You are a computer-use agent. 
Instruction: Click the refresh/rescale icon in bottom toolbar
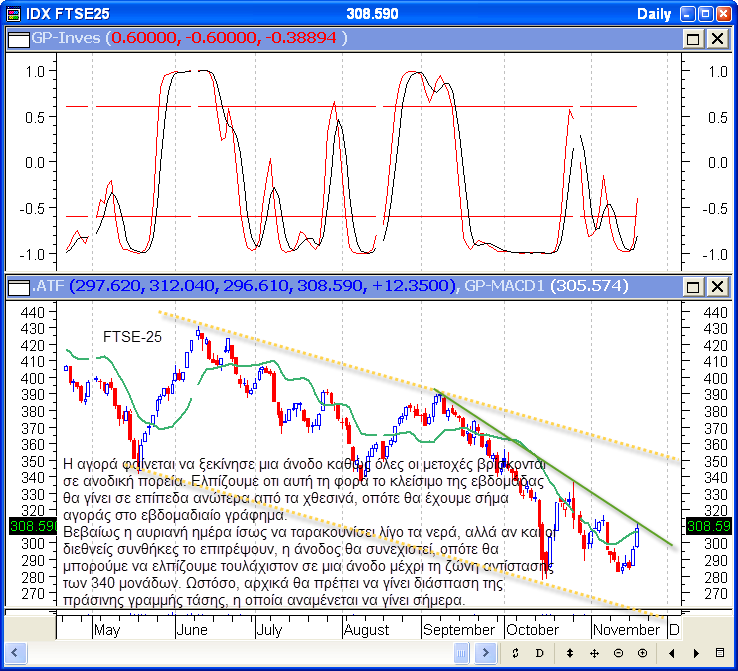tap(514, 653)
